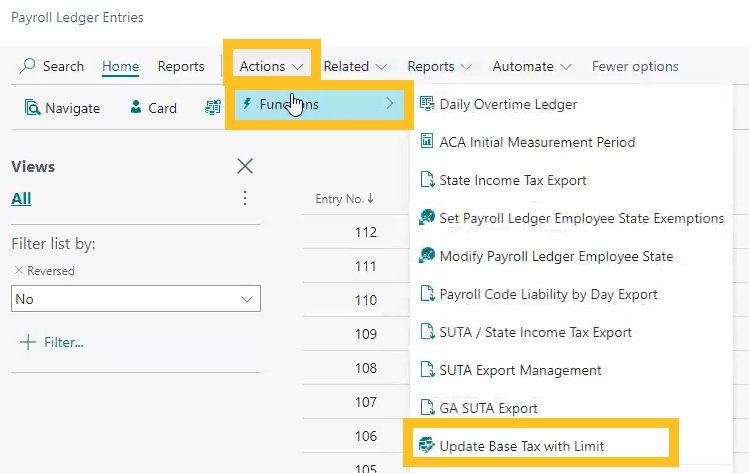
Task: Choose Payroll Code Liability by Day Export
Action: point(548,294)
